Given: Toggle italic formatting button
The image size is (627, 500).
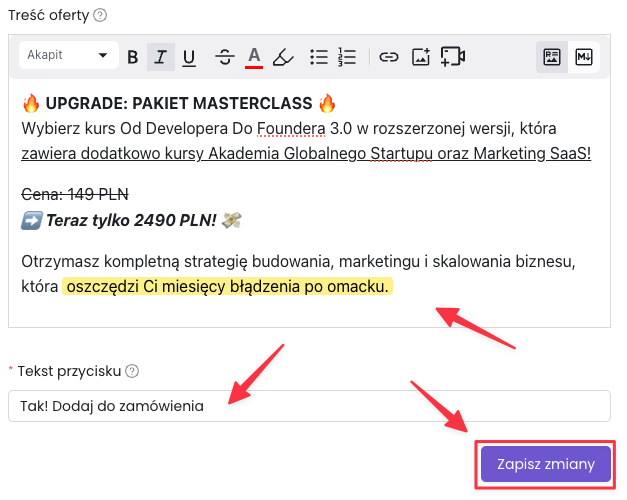Looking at the screenshot, I should coord(160,57).
